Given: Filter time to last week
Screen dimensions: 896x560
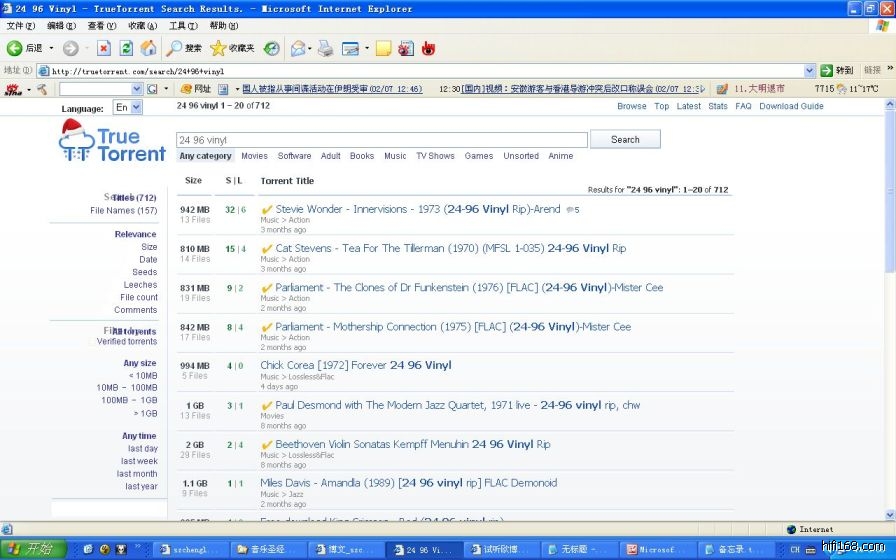Looking at the screenshot, I should (x=139, y=461).
